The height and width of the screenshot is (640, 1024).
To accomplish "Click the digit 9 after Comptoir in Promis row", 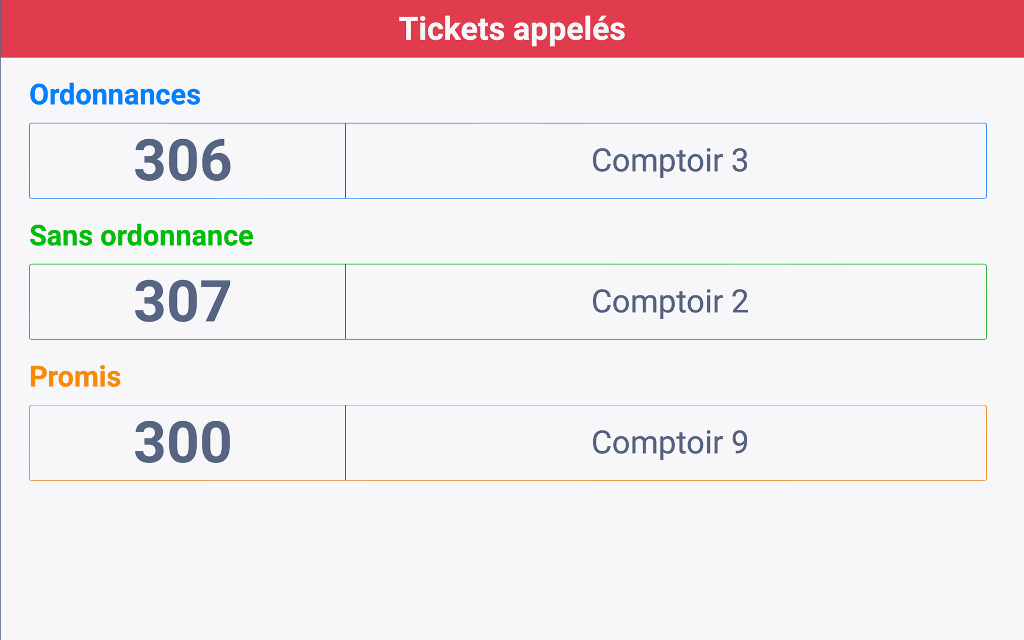I will point(739,443).
